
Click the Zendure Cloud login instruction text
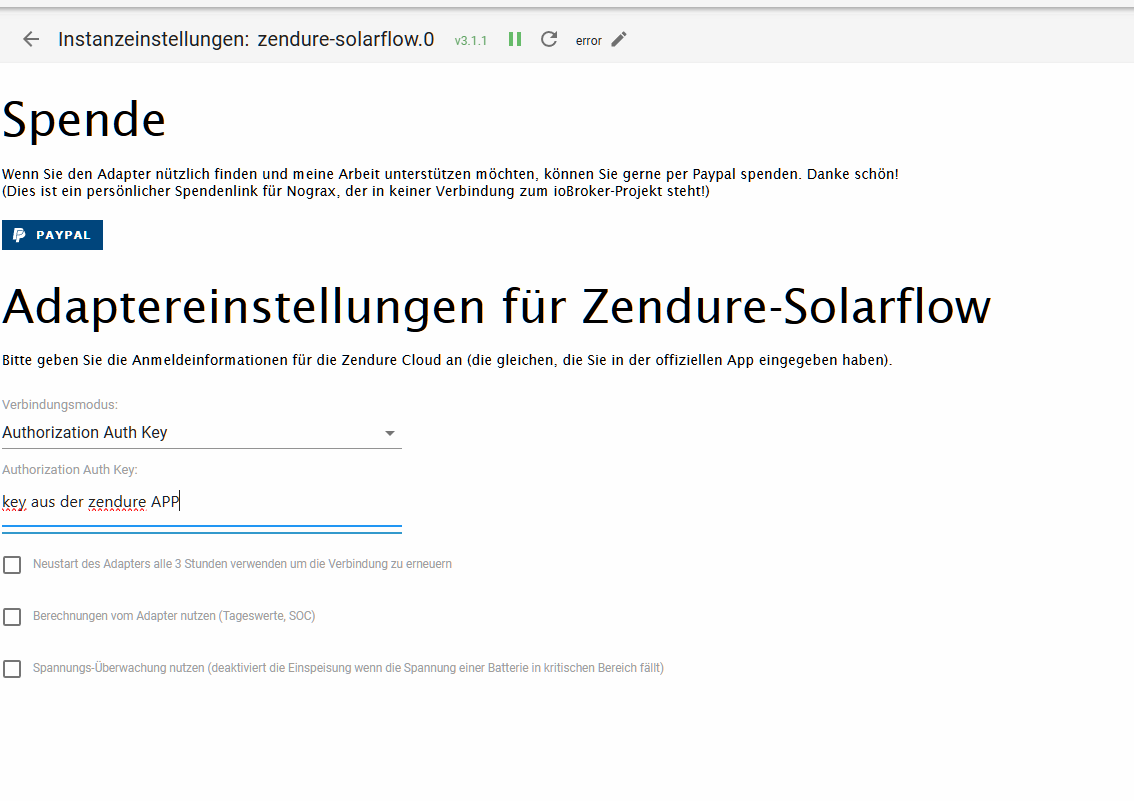tap(447, 360)
